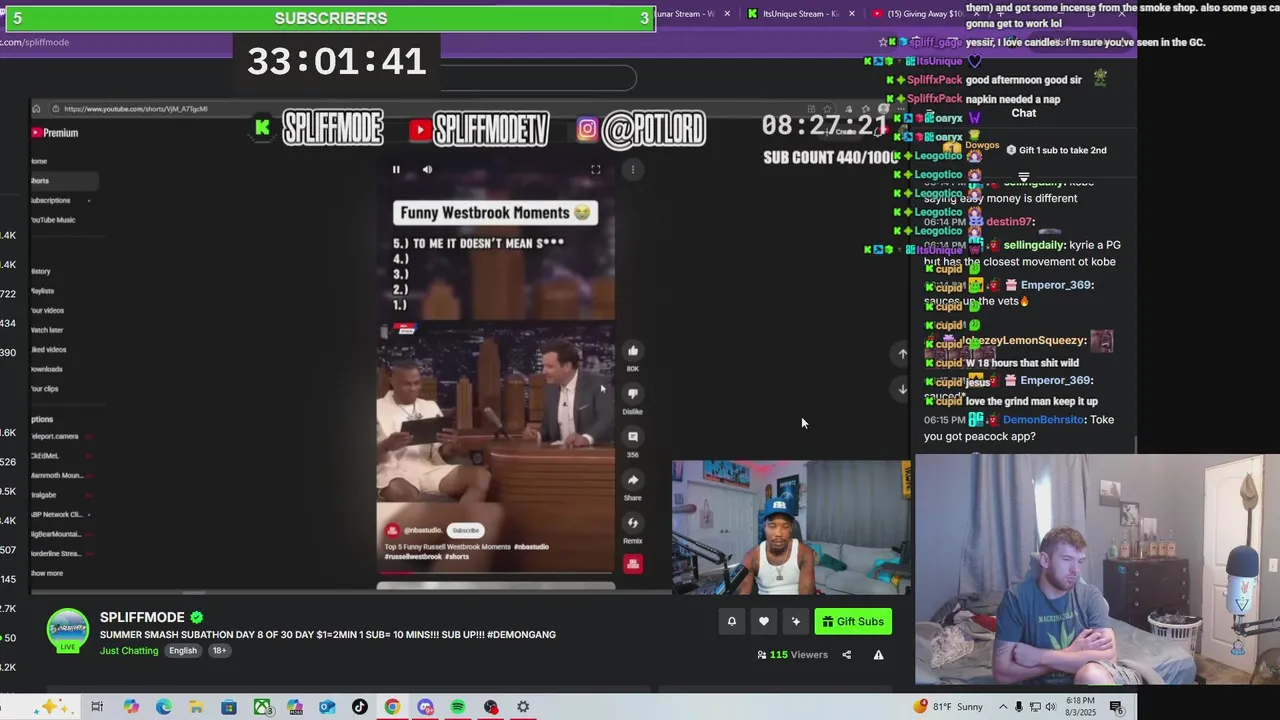Open File Explorer from the taskbar

click(x=196, y=707)
